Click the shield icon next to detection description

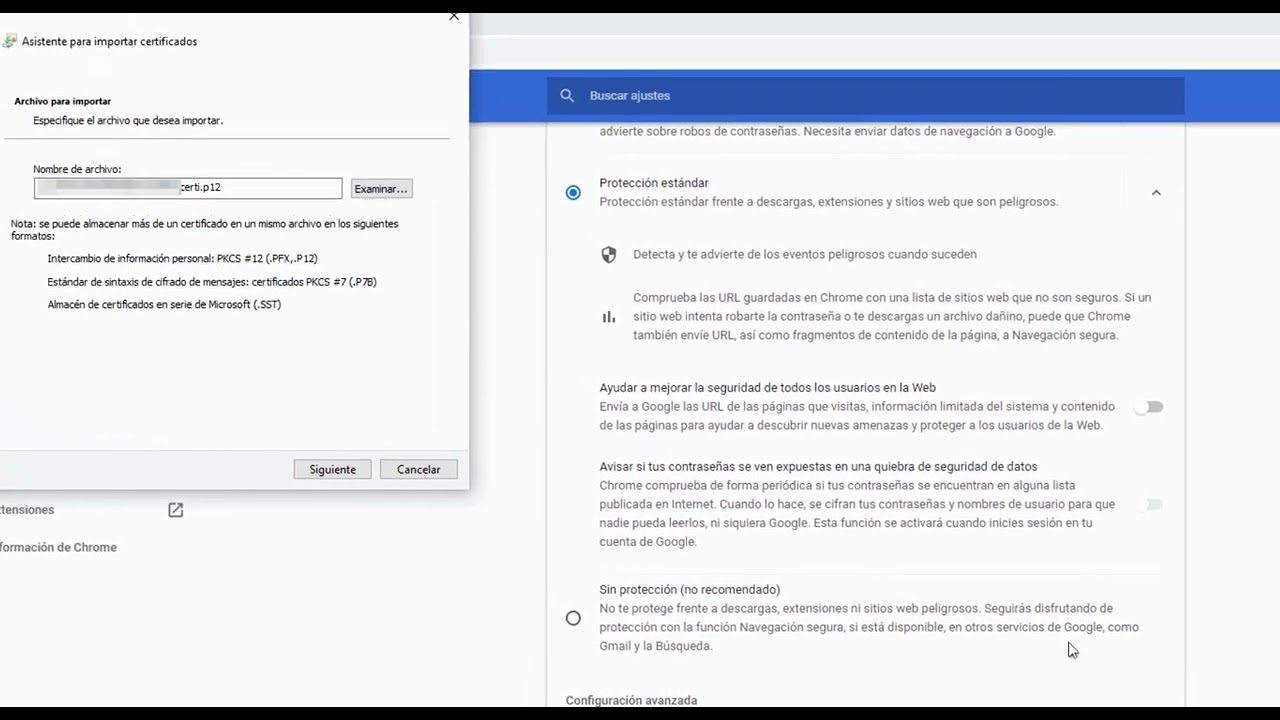point(608,254)
